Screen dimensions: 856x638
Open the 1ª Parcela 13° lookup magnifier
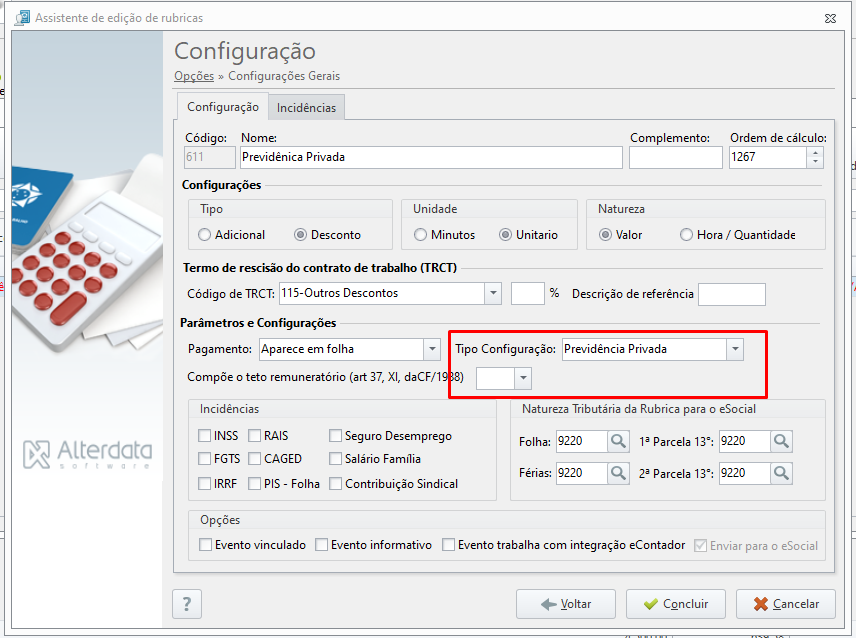click(781, 441)
